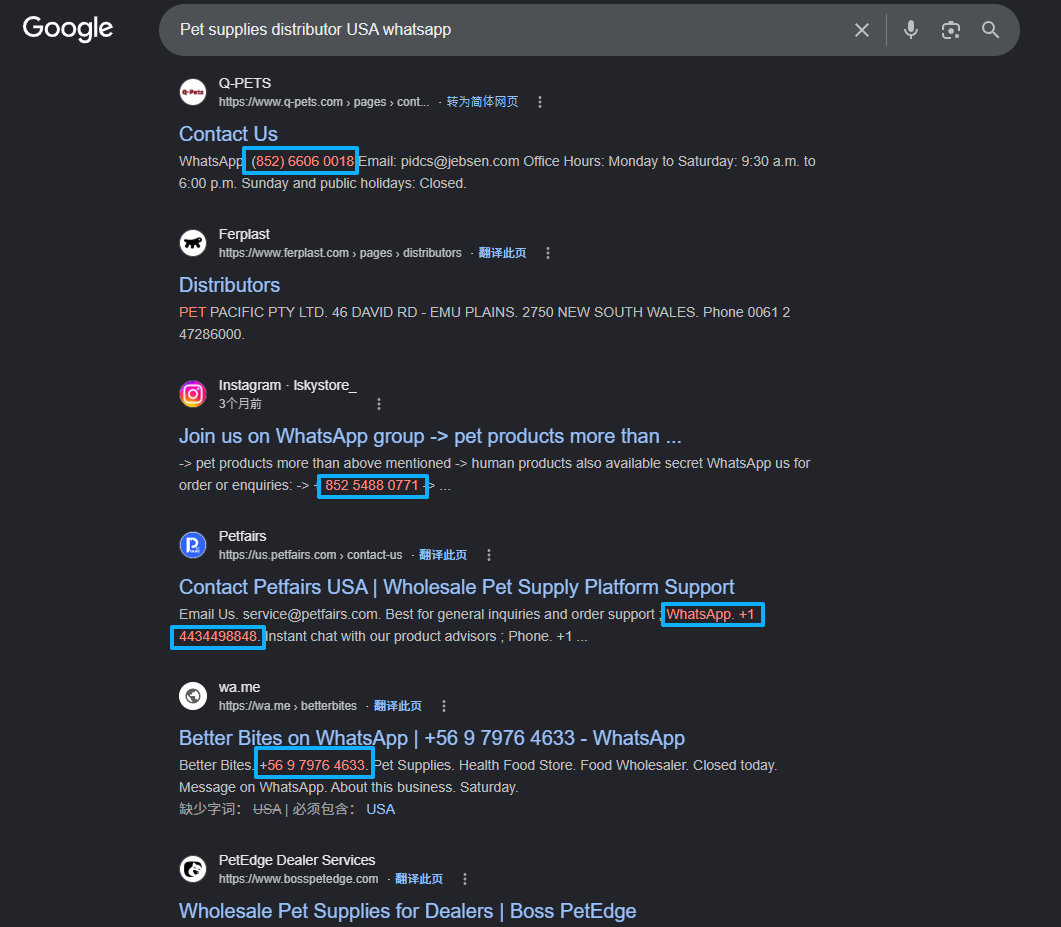Click 翻译此页 link for Petfairs

click(443, 555)
